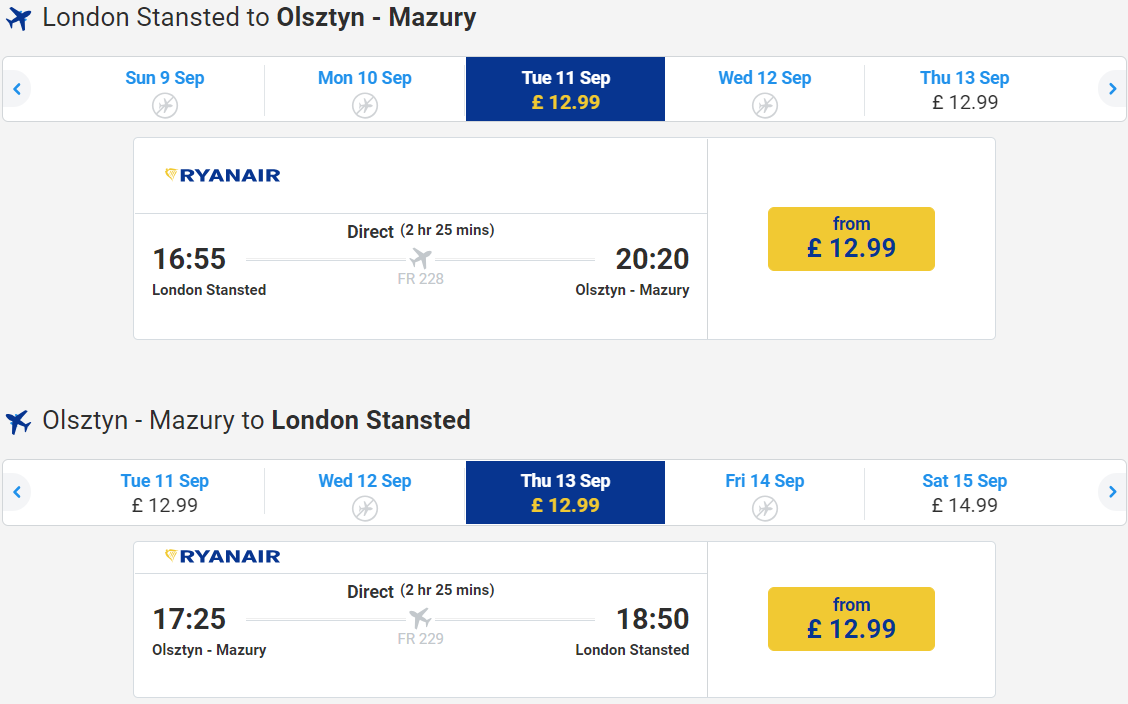Click the Ryanair logo on the return flight
The width and height of the screenshot is (1128, 704).
(222, 556)
